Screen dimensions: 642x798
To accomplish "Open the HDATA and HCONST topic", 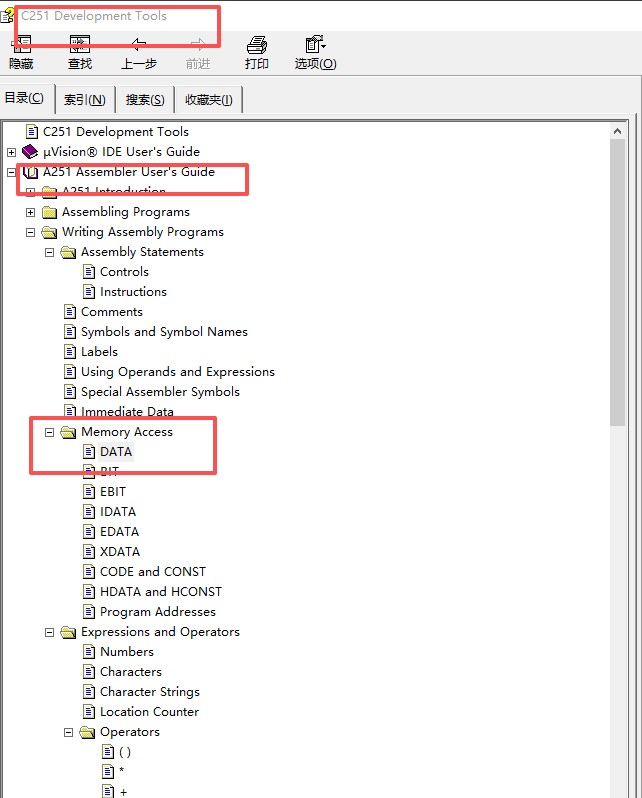I will (161, 591).
